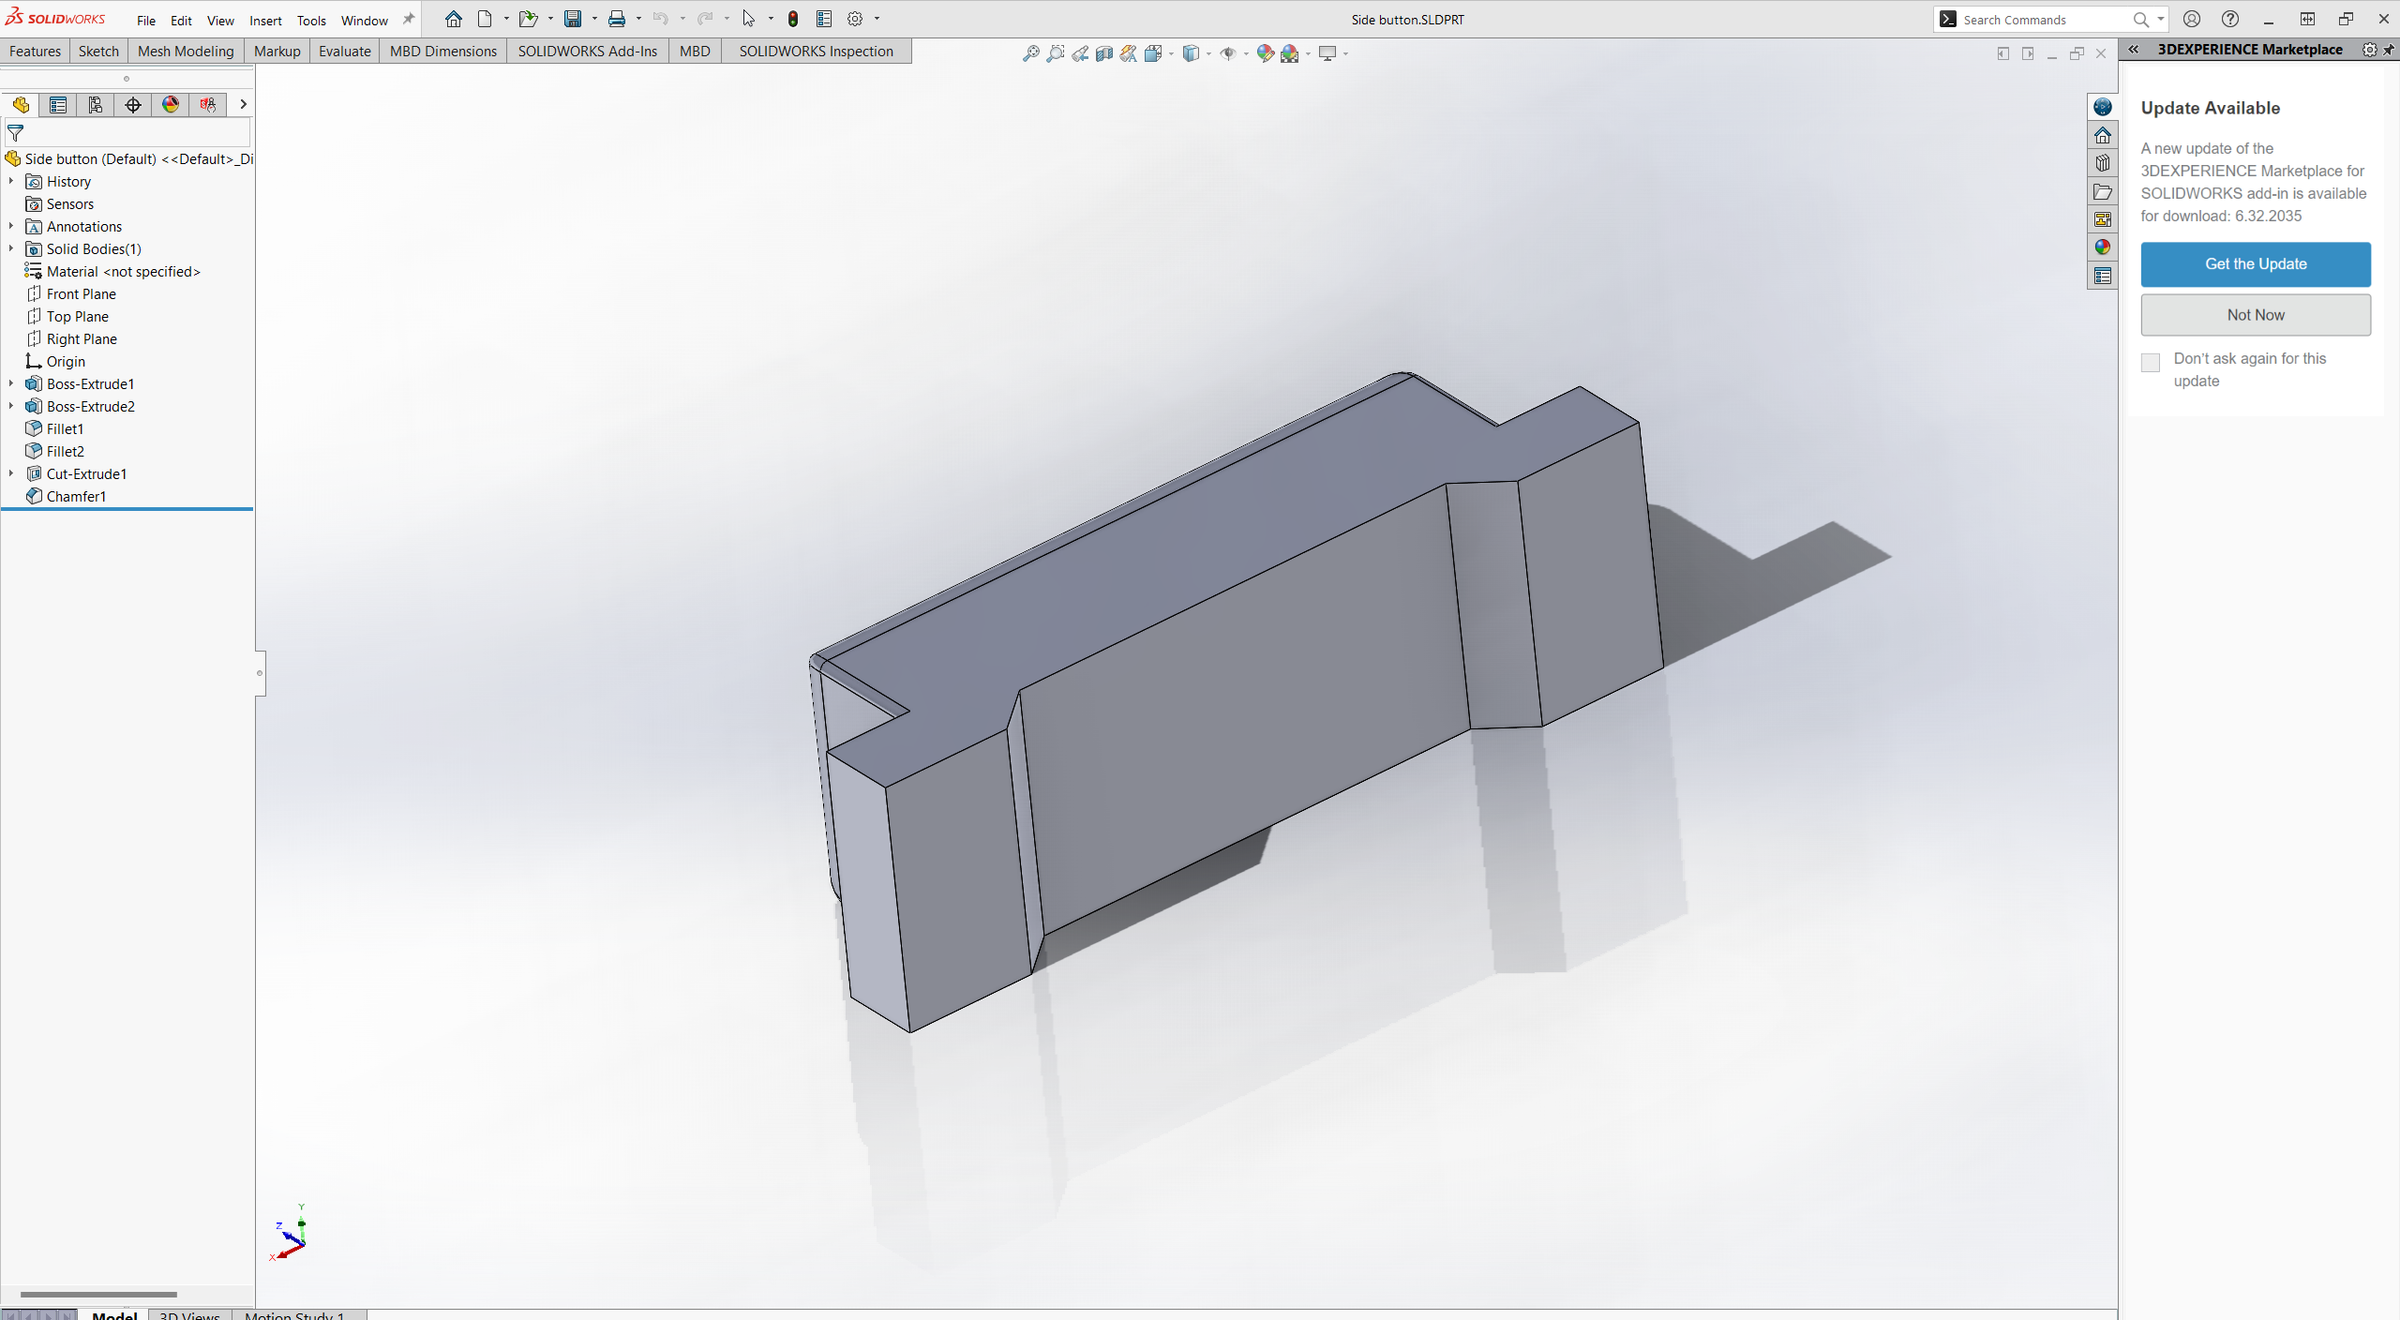Click the Rebuild traffic light icon
Image resolution: width=2400 pixels, height=1320 pixels.
[793, 19]
